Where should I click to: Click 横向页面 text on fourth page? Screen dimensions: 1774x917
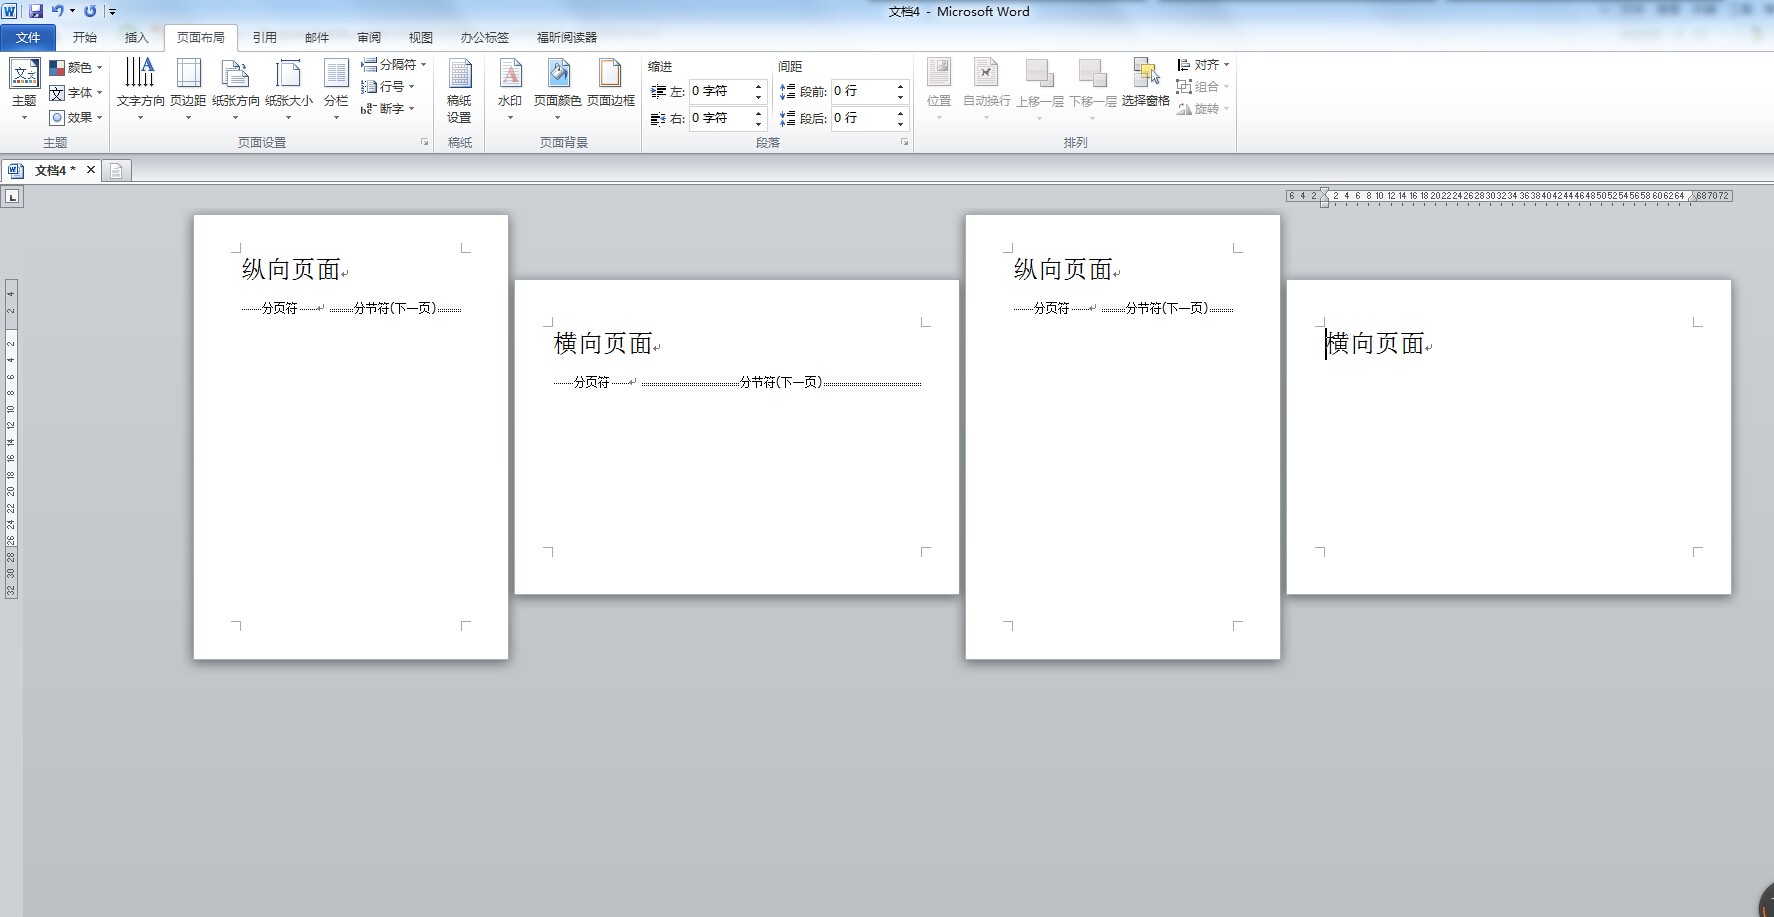1375,343
